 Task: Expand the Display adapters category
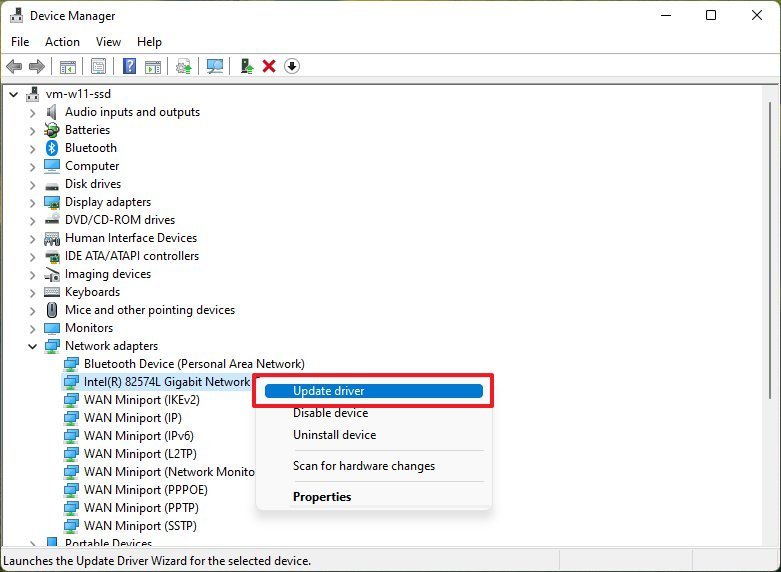click(32, 202)
